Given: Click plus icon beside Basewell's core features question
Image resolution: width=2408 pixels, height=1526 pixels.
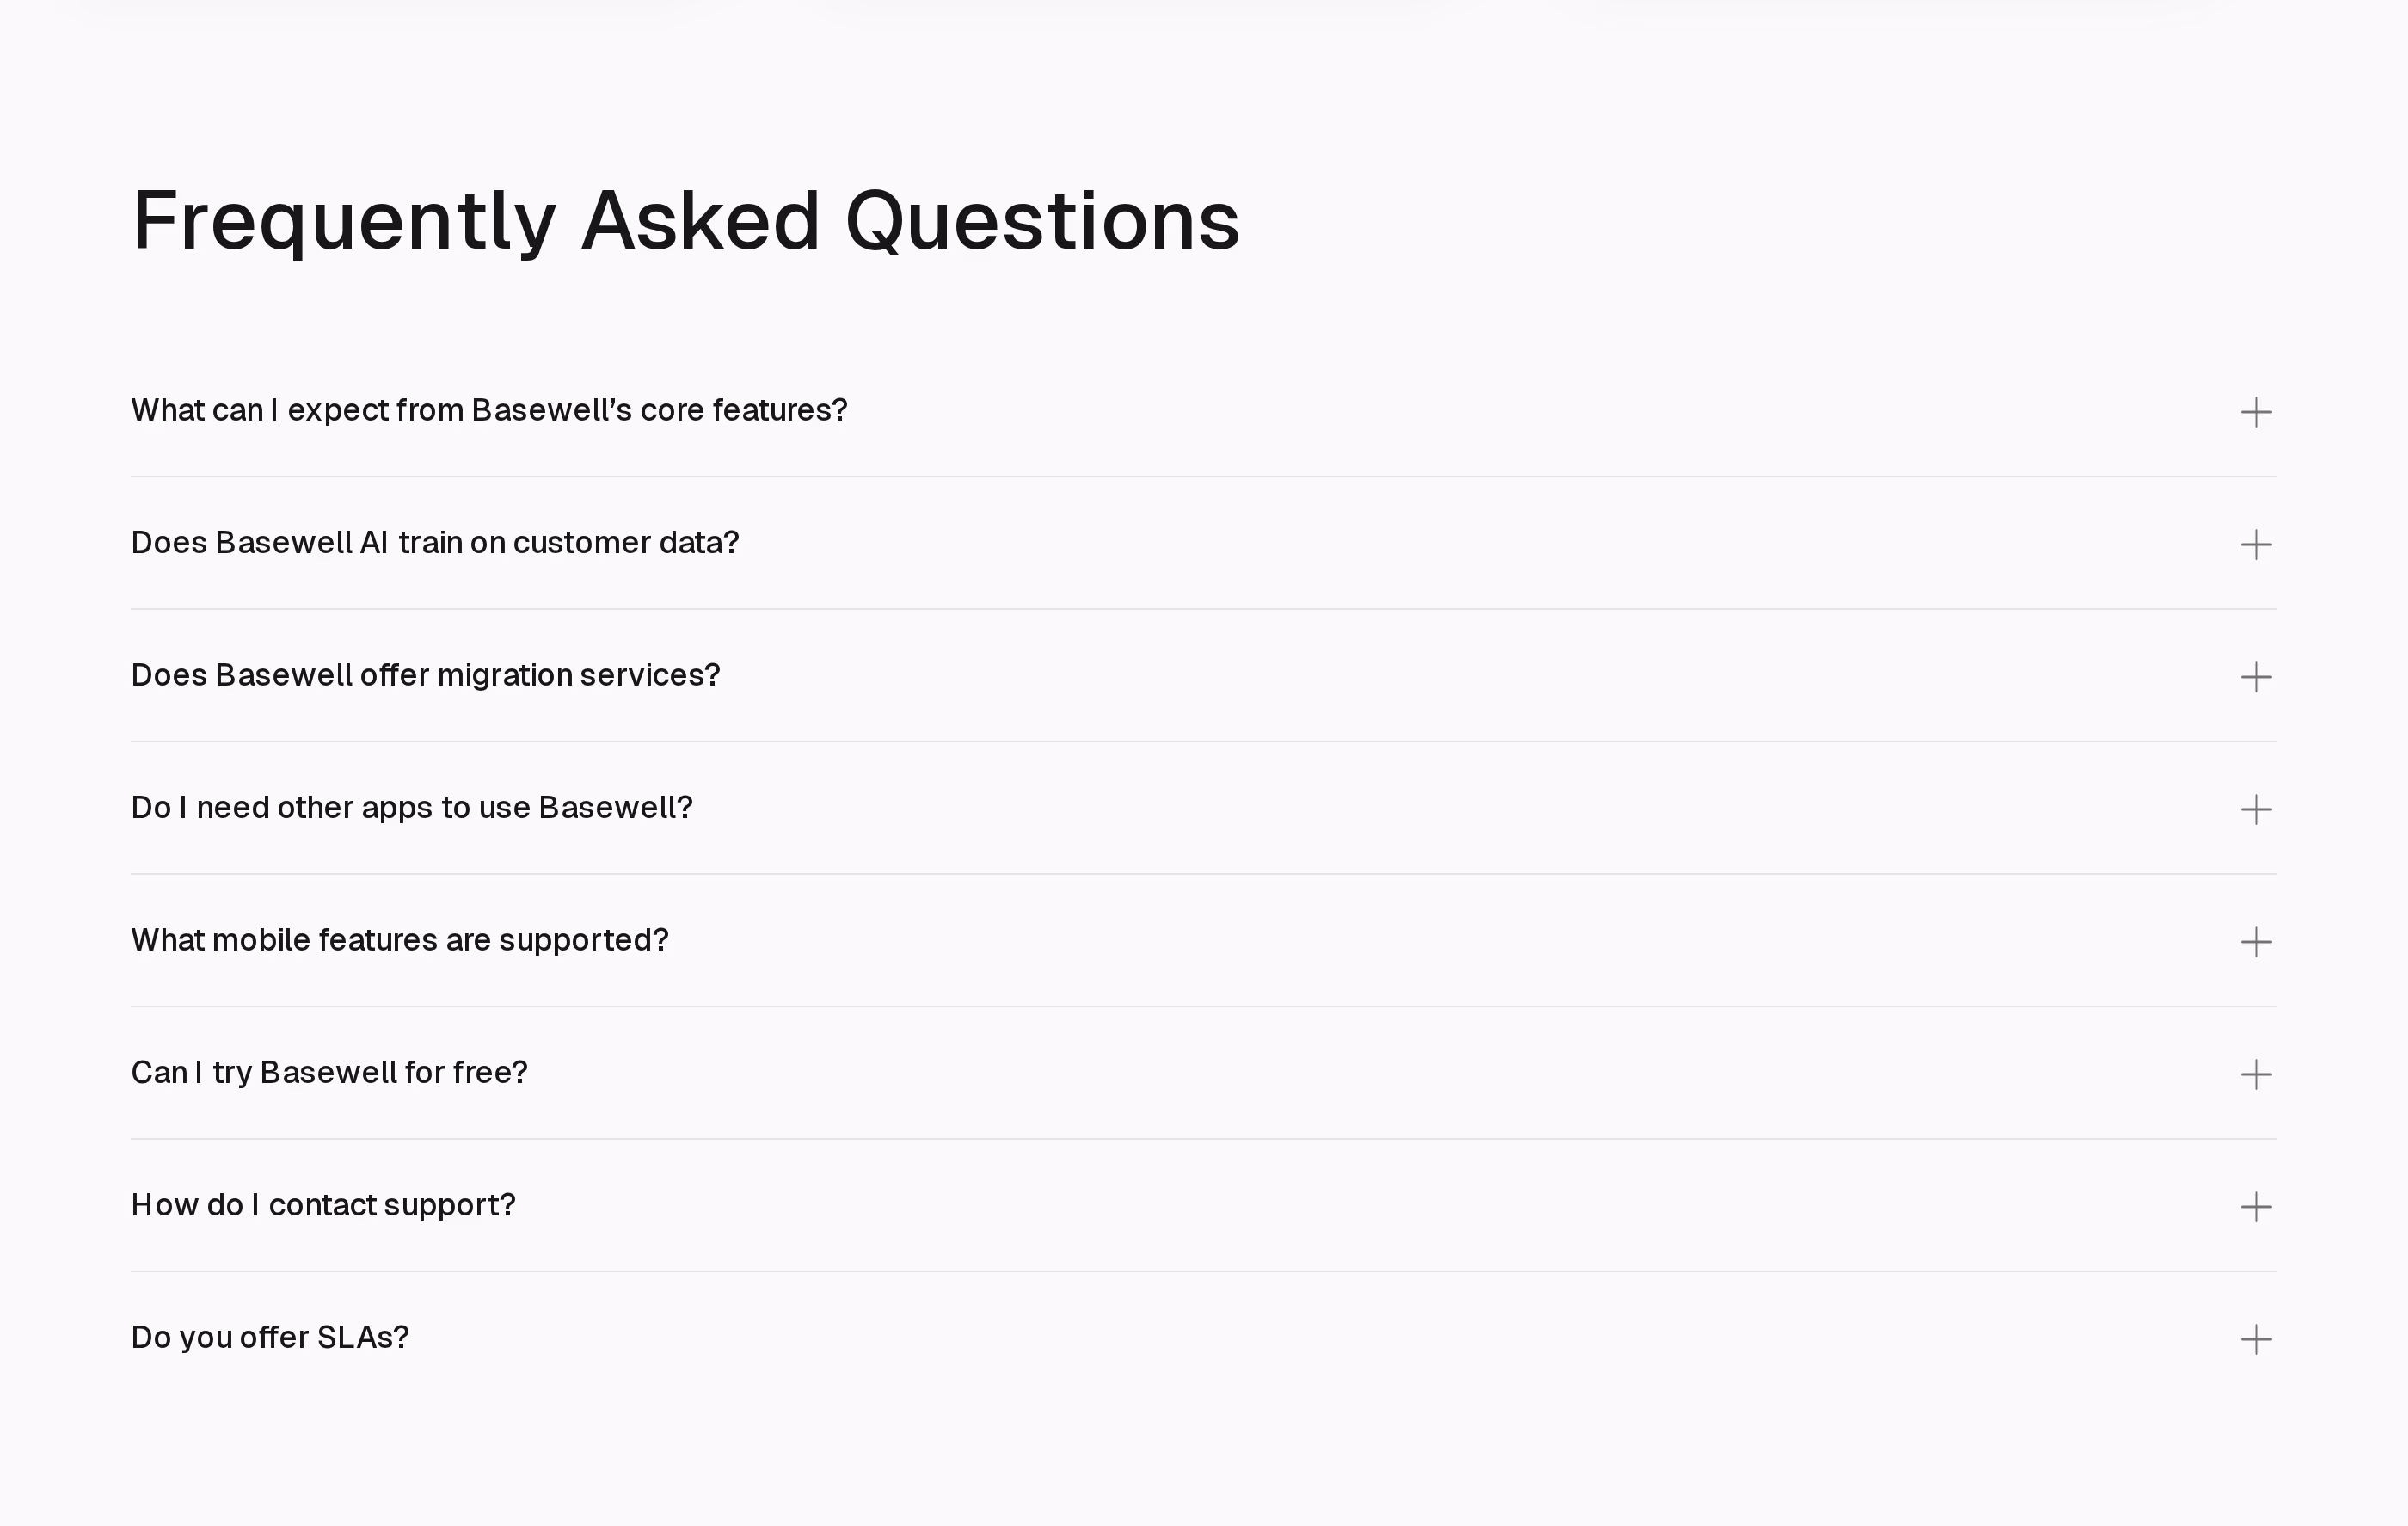Looking at the screenshot, I should point(2256,412).
